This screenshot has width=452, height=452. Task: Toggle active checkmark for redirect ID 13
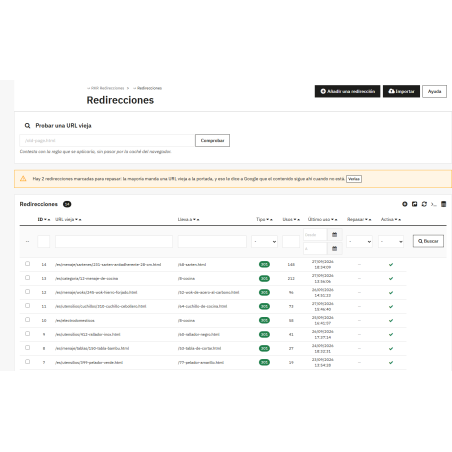pyautogui.click(x=391, y=278)
